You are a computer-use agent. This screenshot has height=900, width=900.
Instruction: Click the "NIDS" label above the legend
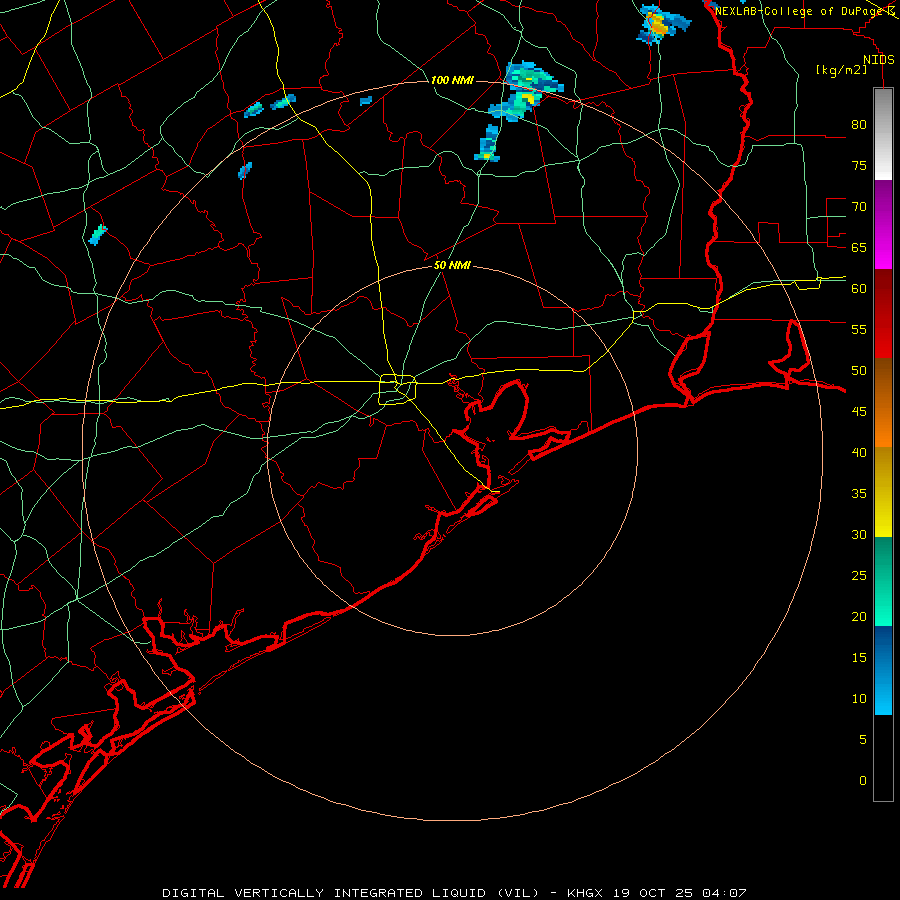[x=878, y=60]
